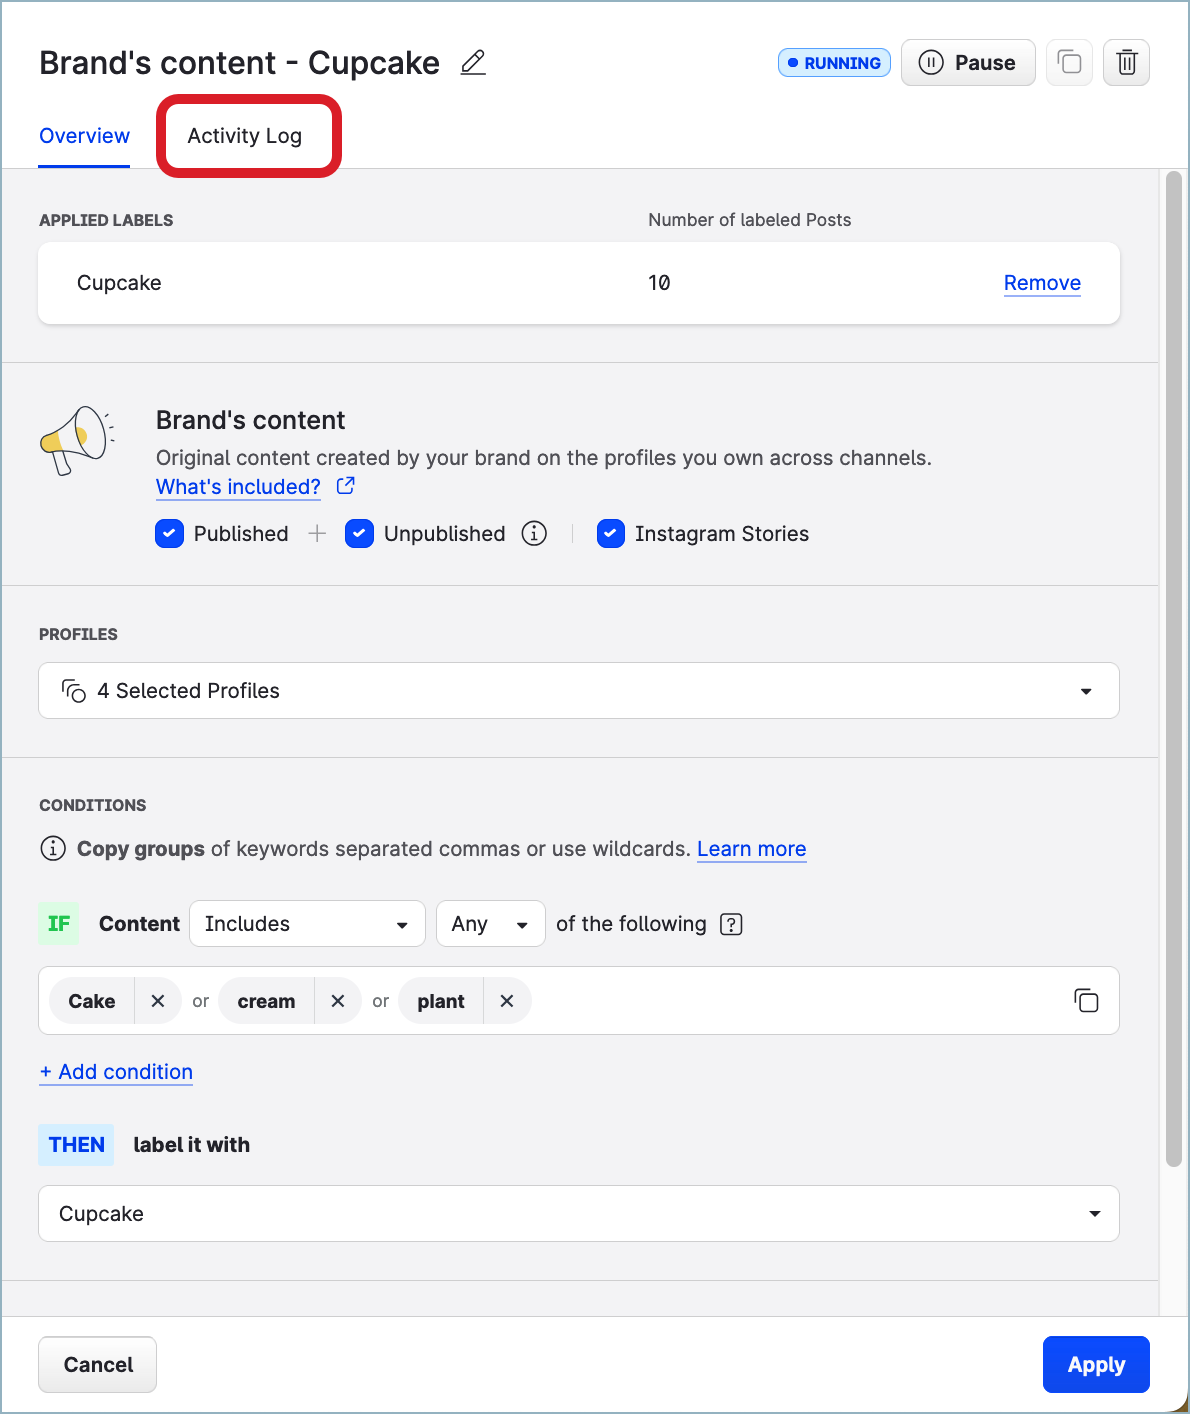Click the info icon next to Unpublished
The image size is (1190, 1414).
coord(535,533)
